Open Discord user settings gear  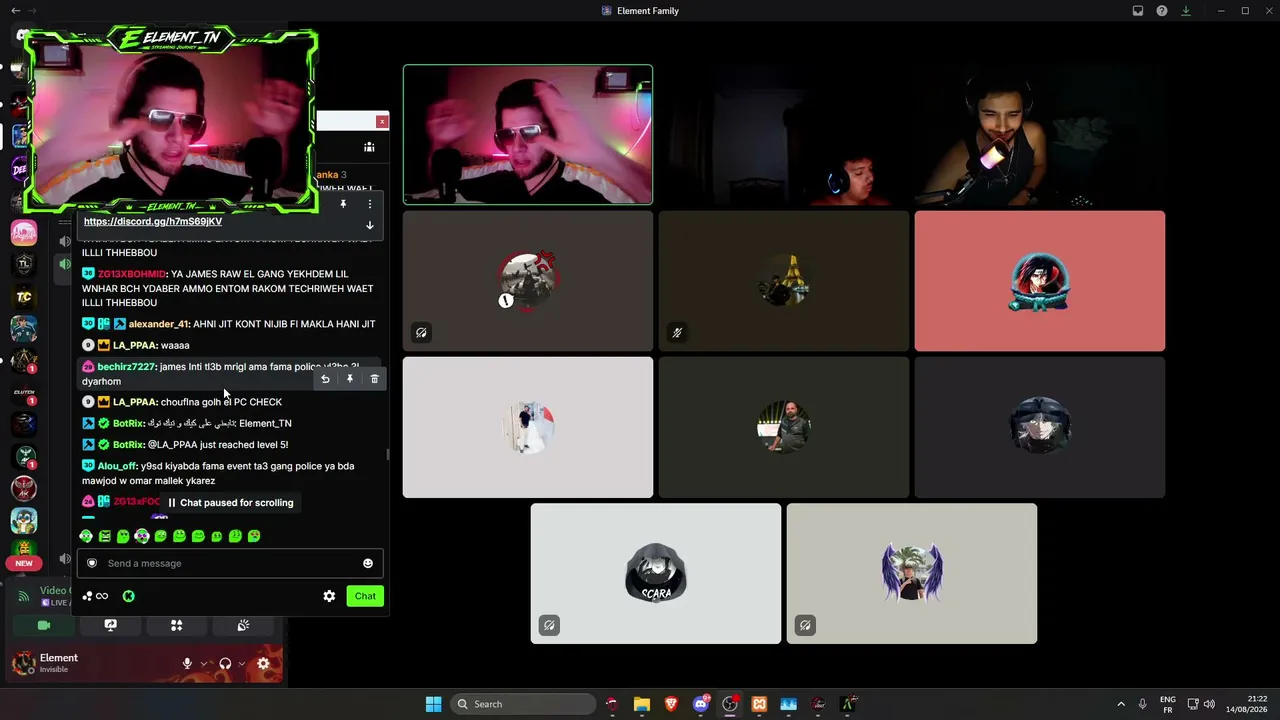point(263,663)
